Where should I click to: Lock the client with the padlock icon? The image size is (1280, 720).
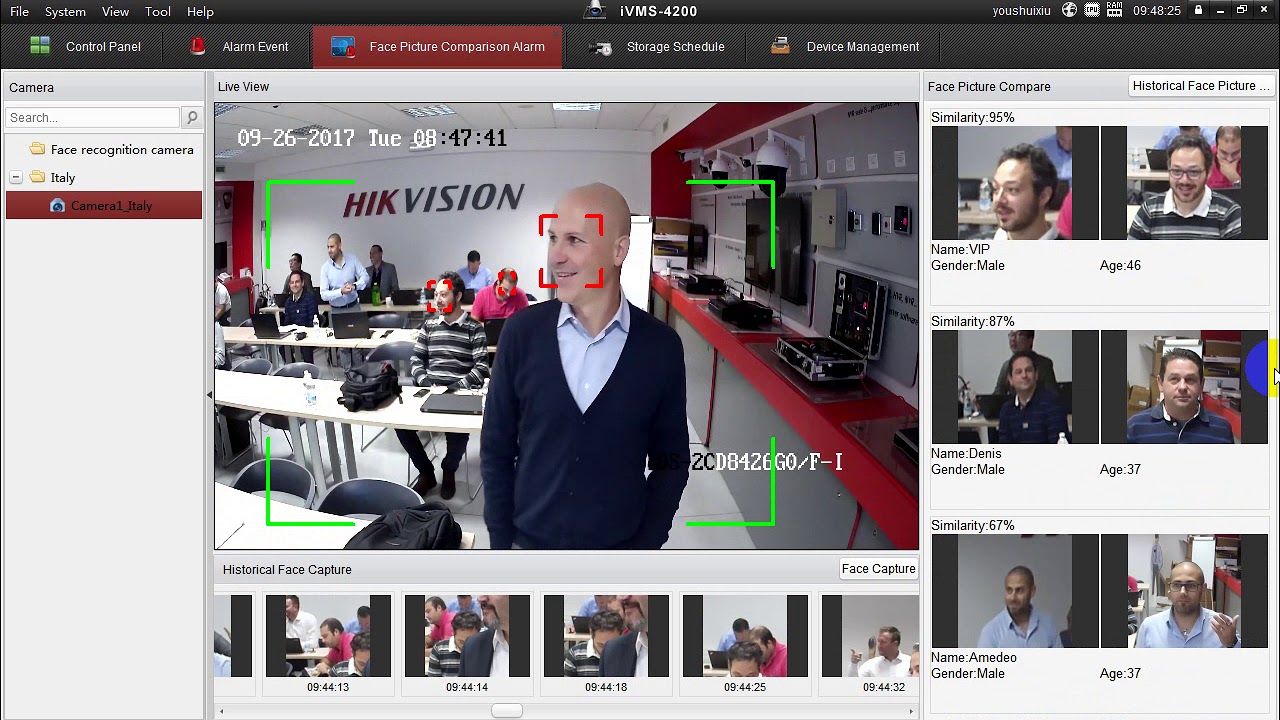tap(1198, 11)
